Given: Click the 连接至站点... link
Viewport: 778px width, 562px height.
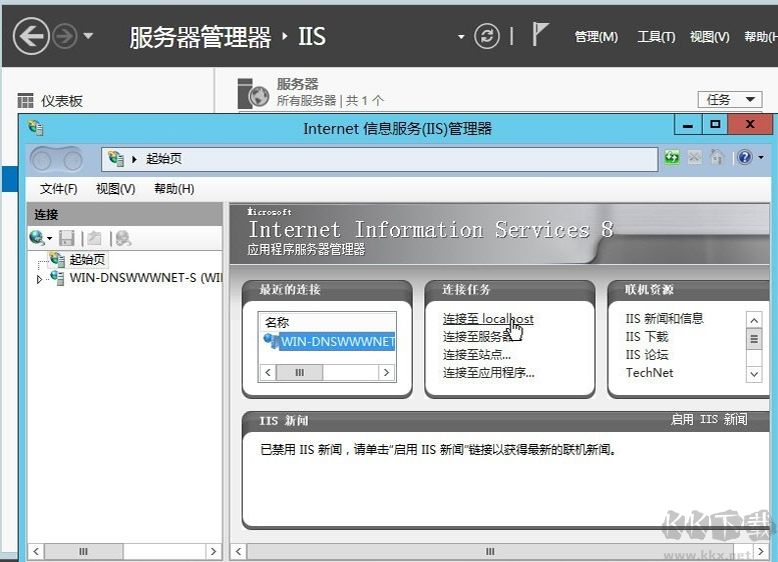Looking at the screenshot, I should tap(477, 355).
